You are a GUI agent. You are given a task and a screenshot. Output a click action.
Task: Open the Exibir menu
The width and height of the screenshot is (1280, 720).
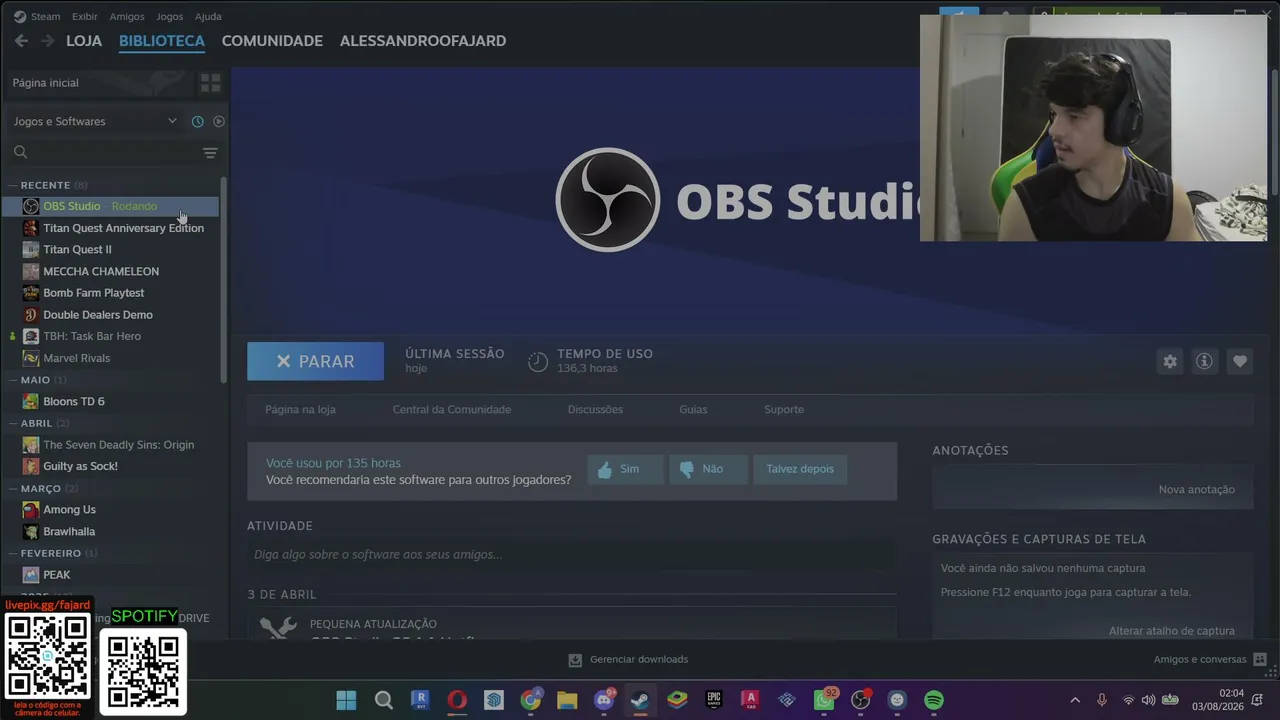coord(85,16)
